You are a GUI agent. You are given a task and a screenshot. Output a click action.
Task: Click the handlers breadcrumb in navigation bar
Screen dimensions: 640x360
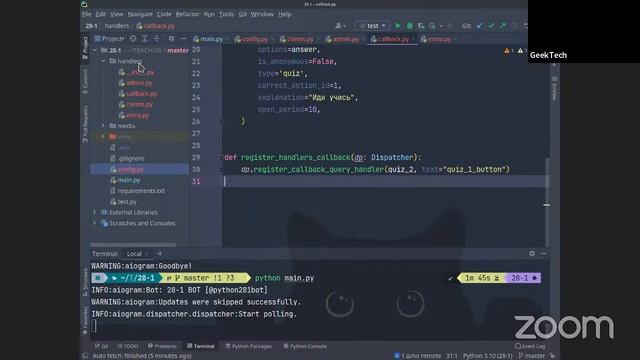pyautogui.click(x=116, y=26)
